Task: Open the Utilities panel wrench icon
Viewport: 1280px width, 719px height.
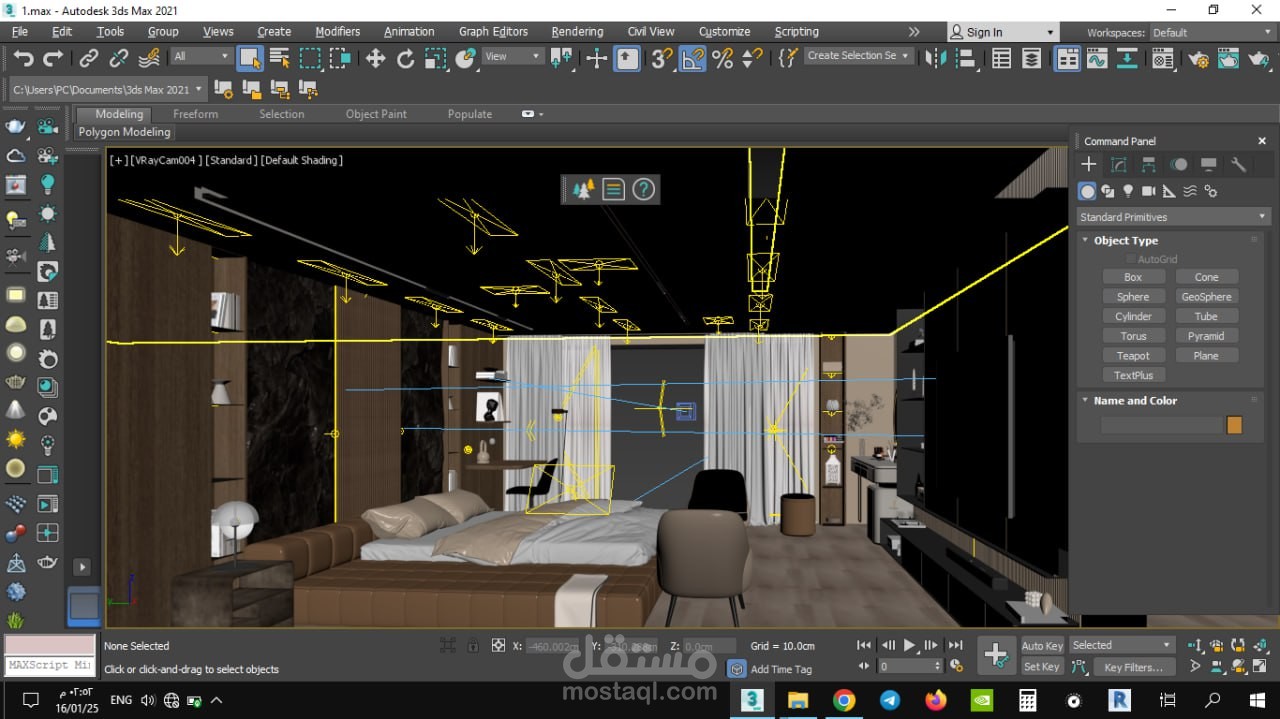Action: coord(1238,165)
